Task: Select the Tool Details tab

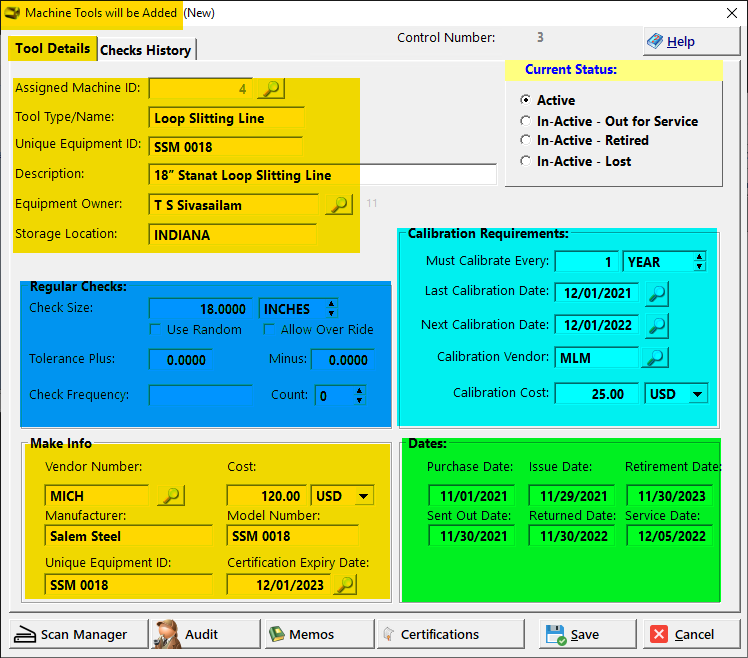Action: [x=53, y=48]
